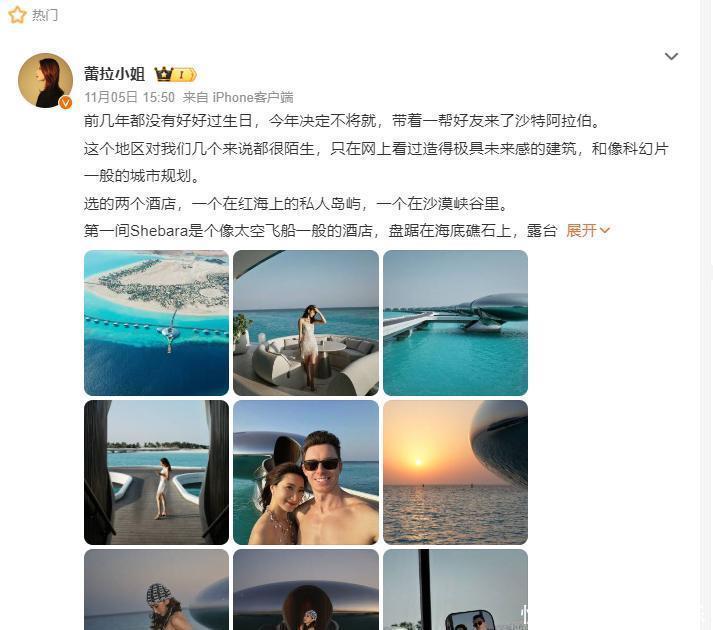Image resolution: width=713 pixels, height=630 pixels.
Task: Open the overwater pod villa photo
Action: tap(456, 323)
